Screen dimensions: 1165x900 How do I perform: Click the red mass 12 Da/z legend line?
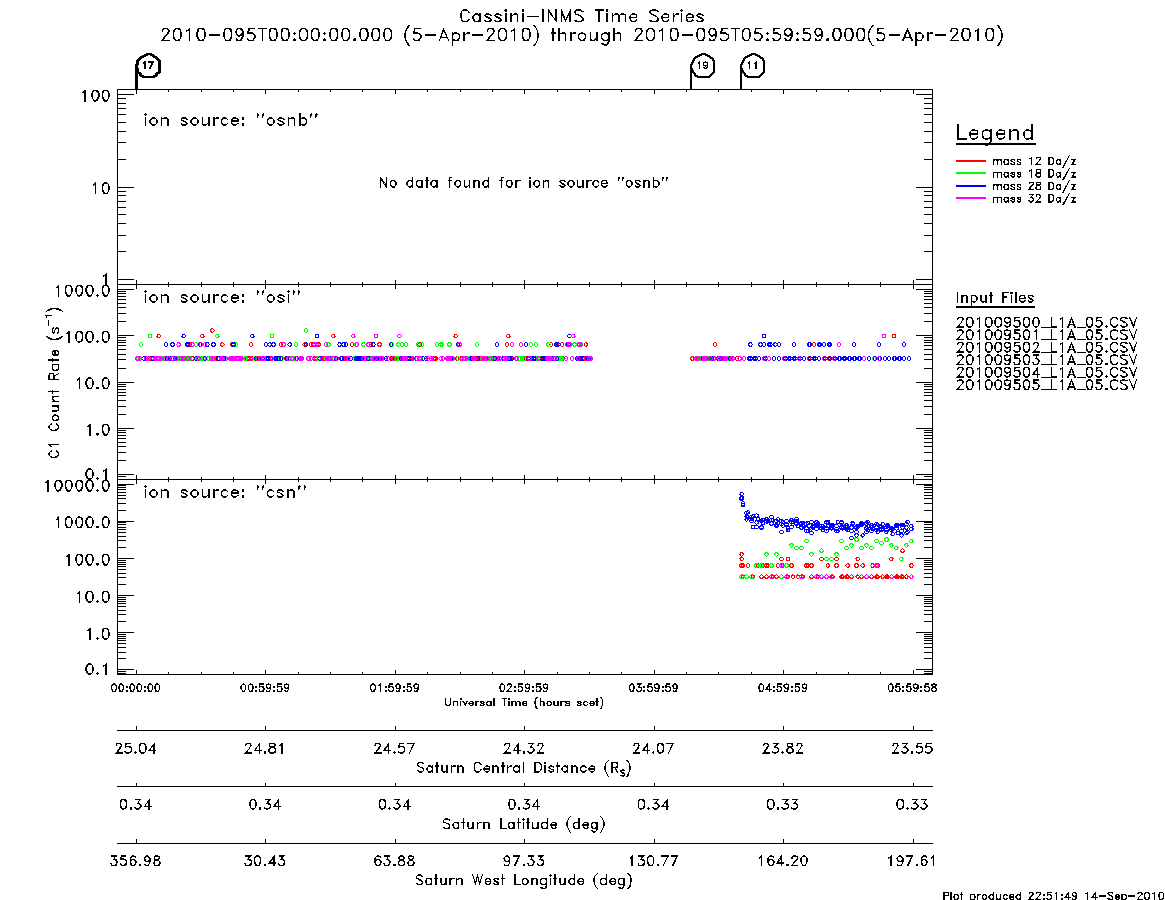(x=970, y=161)
